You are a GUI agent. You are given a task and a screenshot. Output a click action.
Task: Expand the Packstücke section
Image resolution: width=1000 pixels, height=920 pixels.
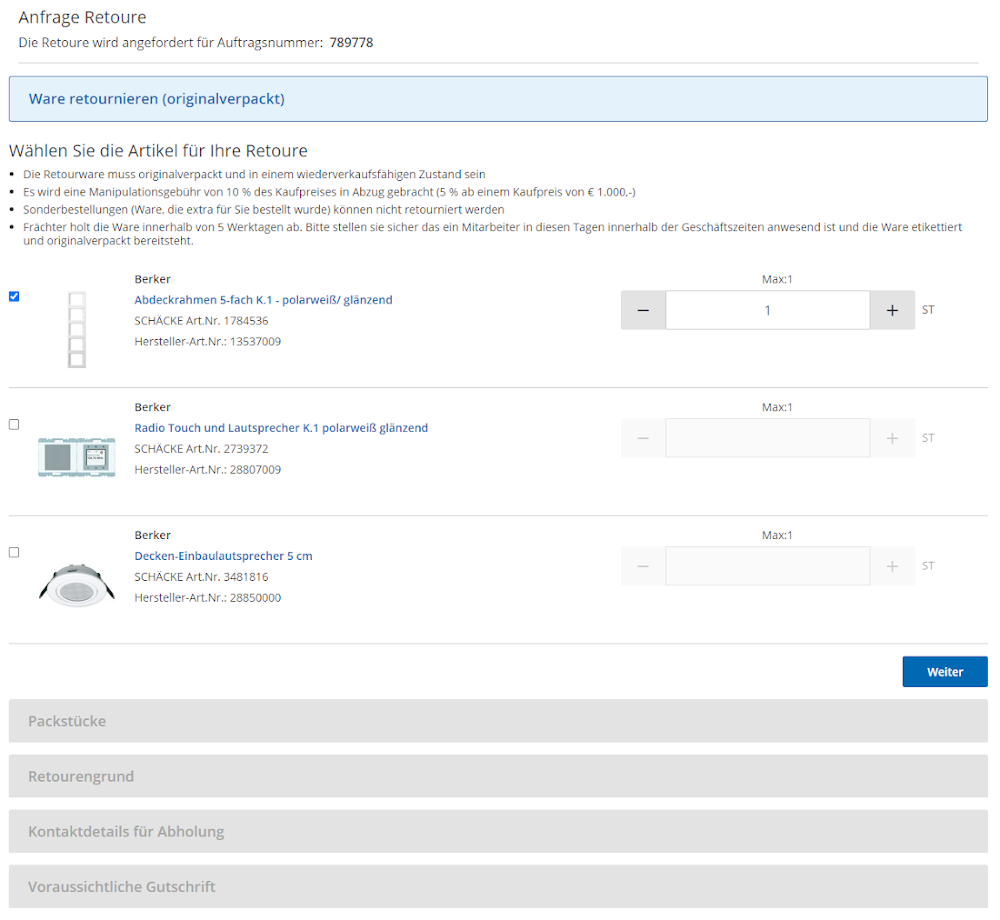pos(498,721)
